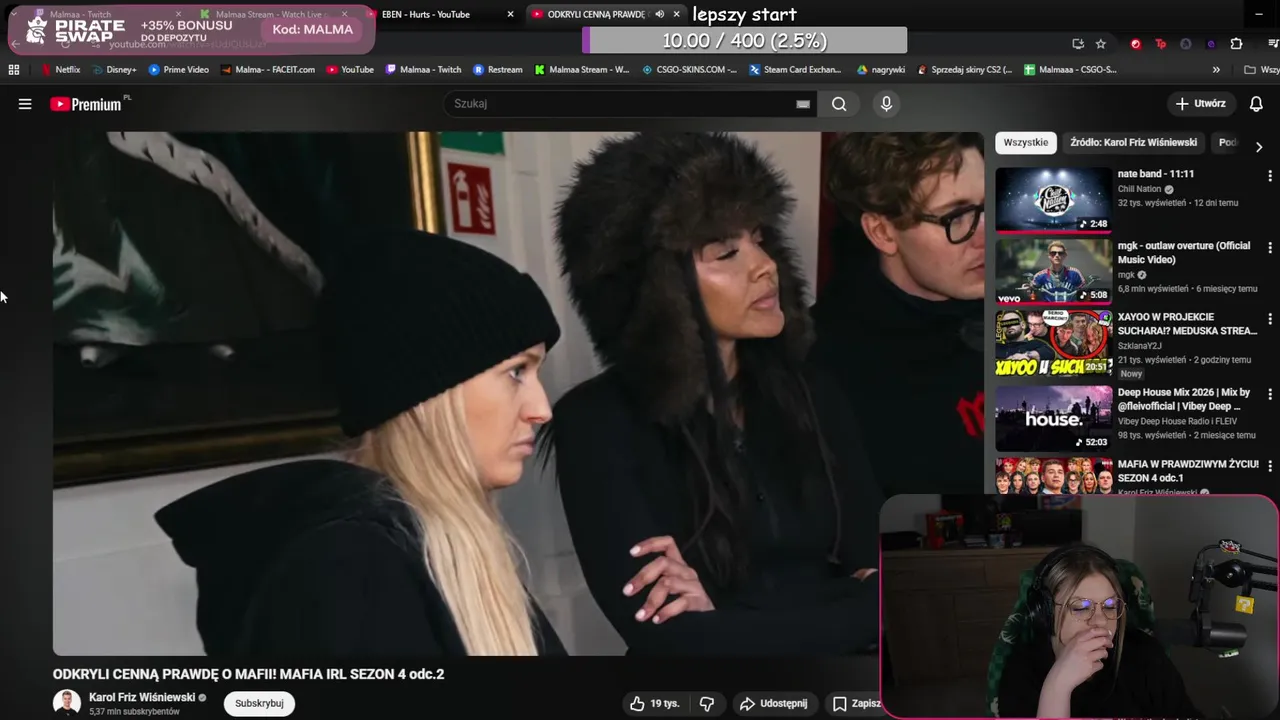This screenshot has height=720, width=1280.
Task: Open the Restream bookmark
Action: click(498, 70)
